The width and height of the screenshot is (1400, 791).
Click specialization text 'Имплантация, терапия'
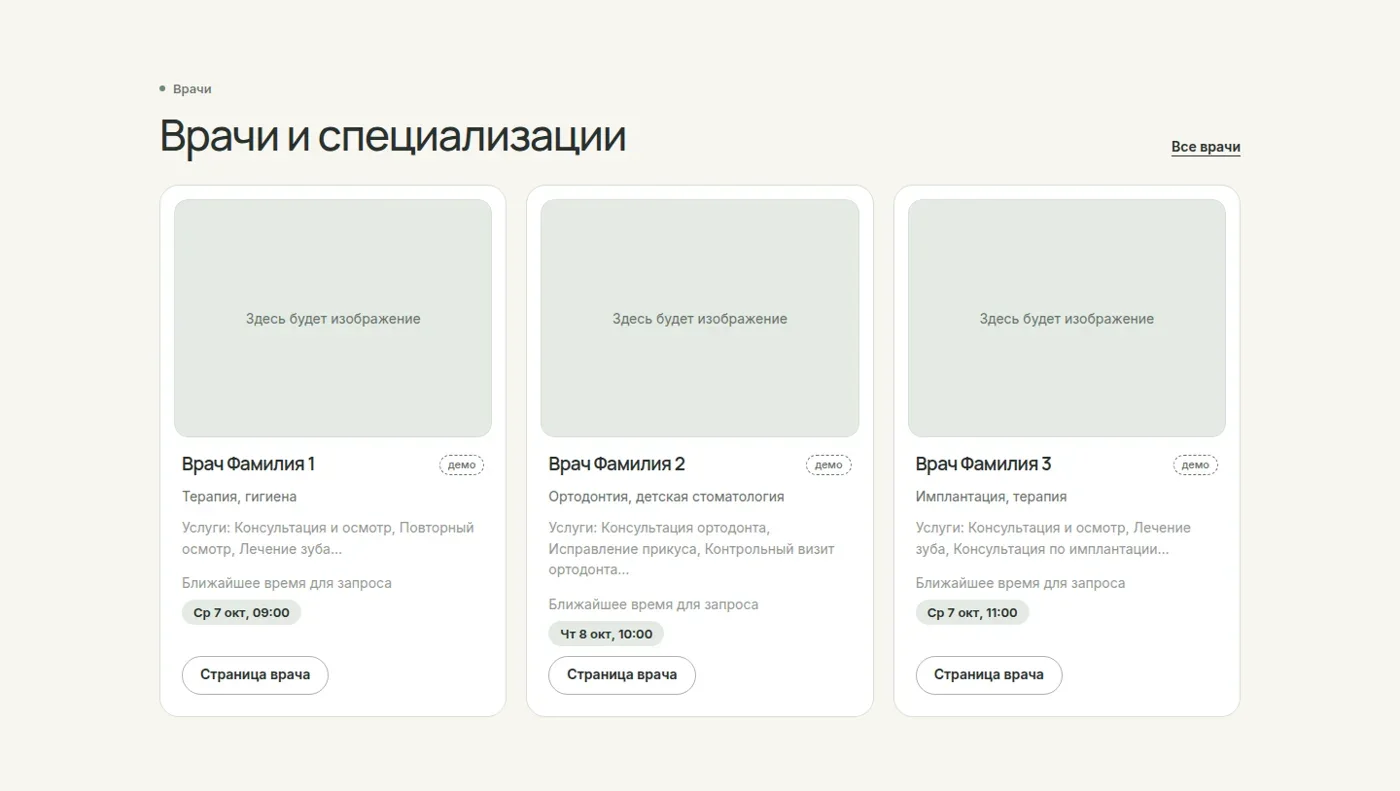point(991,497)
